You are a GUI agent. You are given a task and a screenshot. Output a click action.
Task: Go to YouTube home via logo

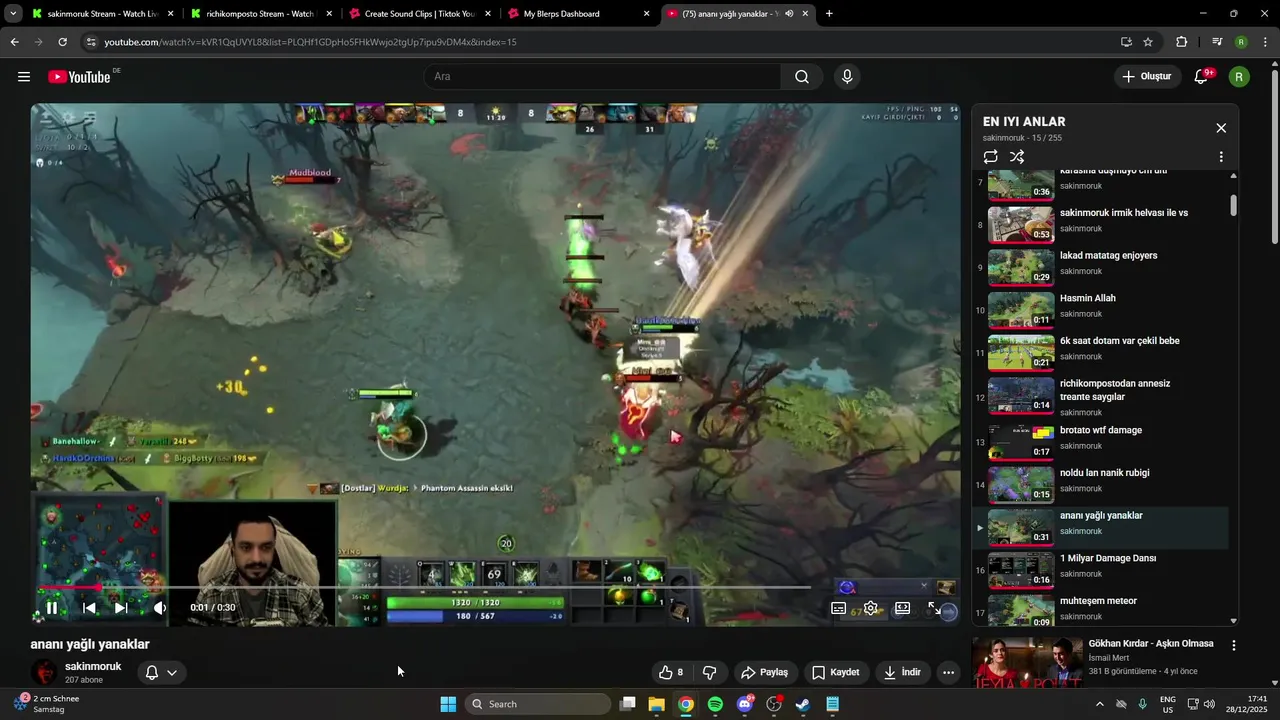[79, 77]
